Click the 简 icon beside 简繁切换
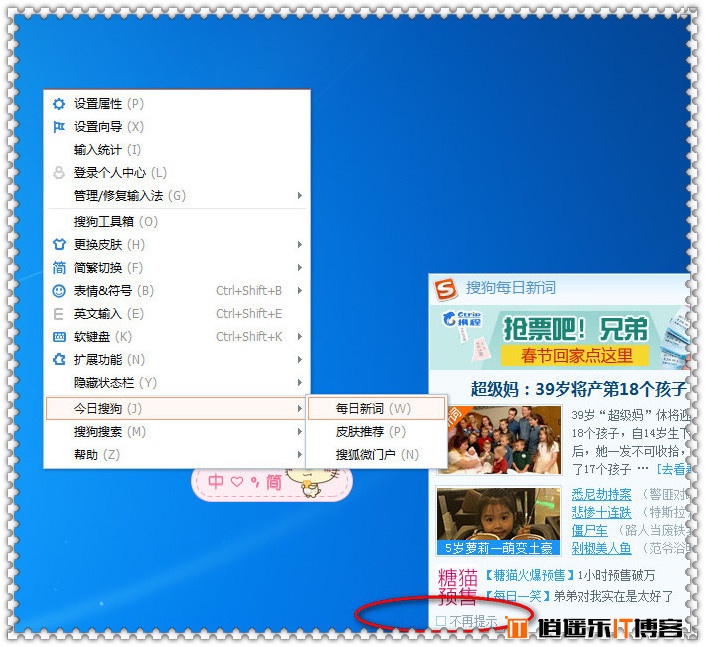 tap(59, 268)
